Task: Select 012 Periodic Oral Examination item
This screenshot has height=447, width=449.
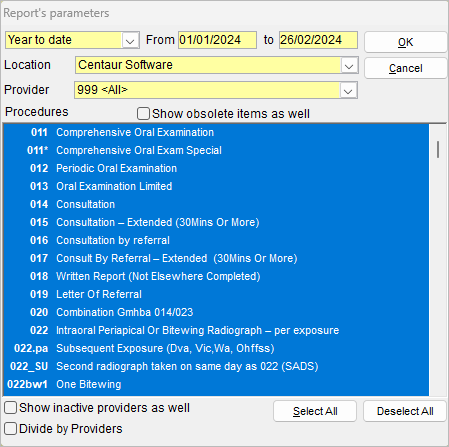Action: 216,168
